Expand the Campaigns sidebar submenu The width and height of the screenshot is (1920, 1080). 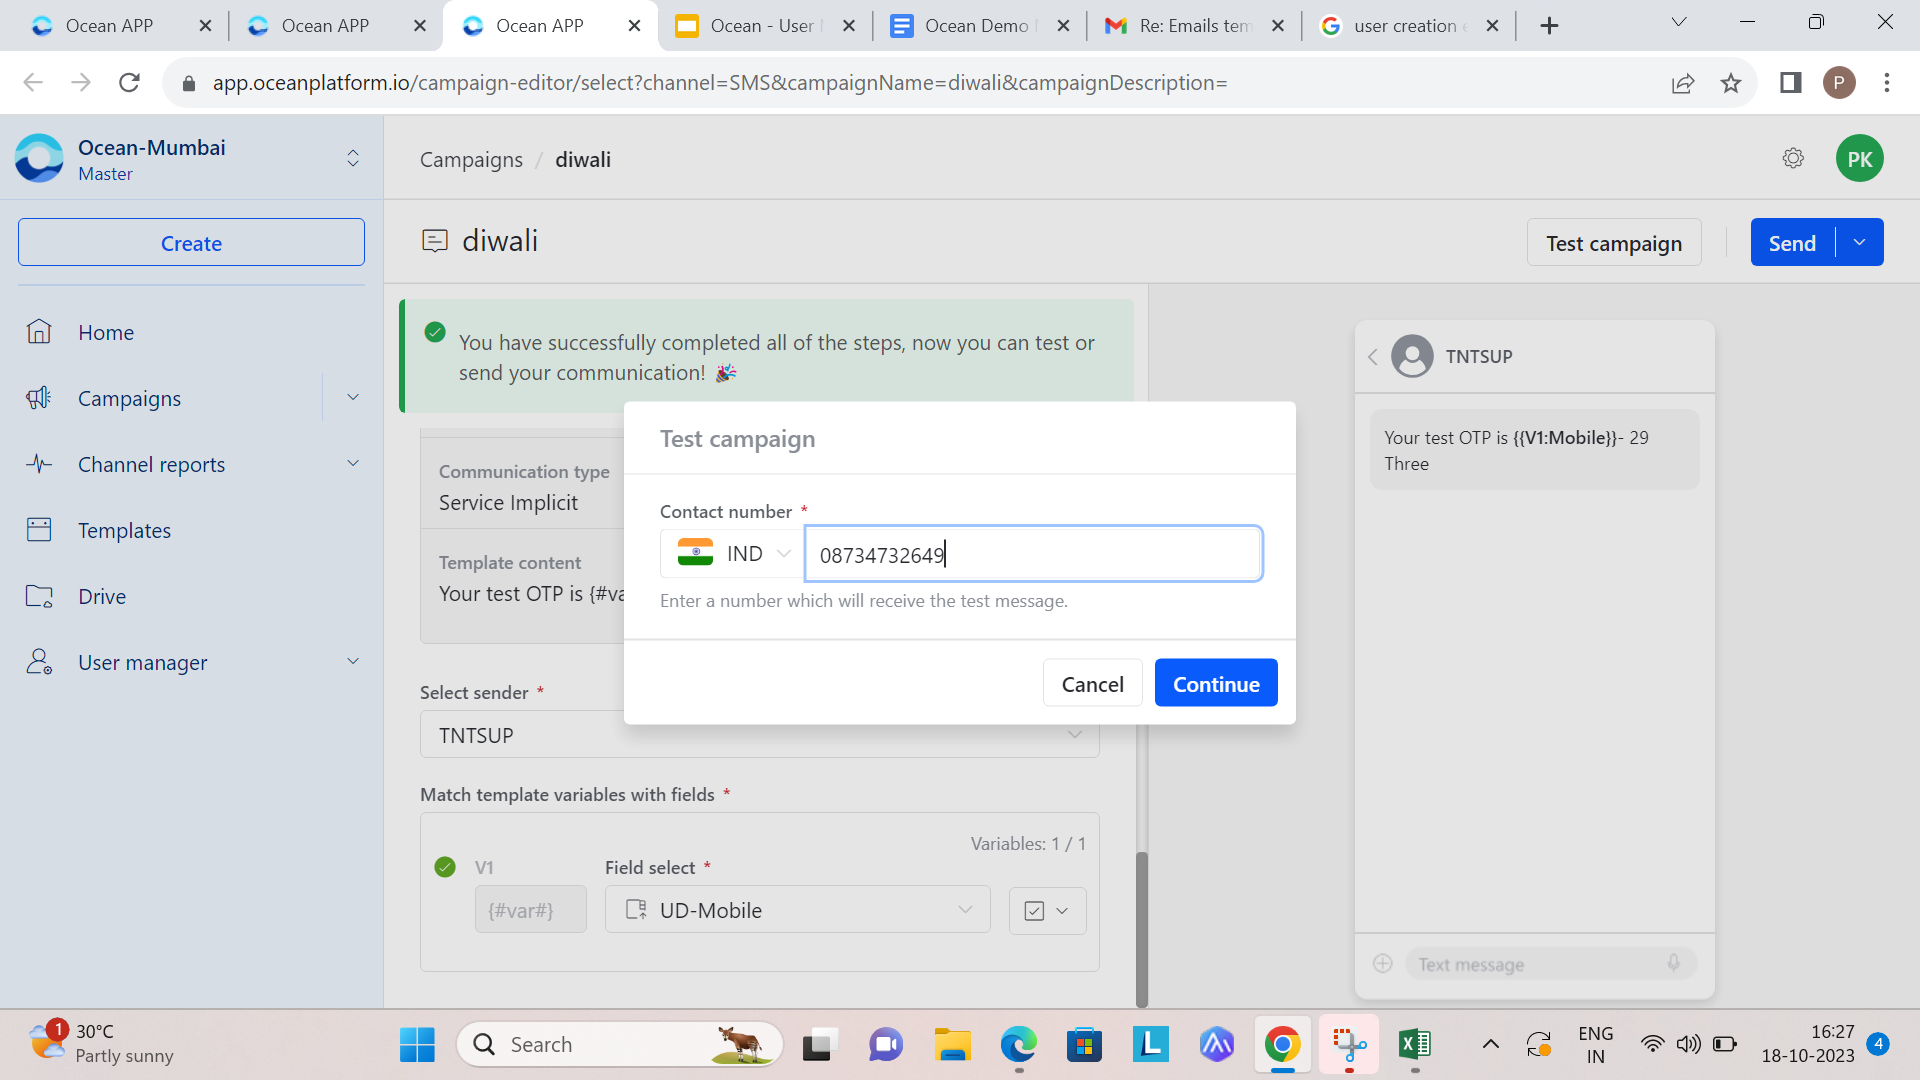tap(353, 398)
